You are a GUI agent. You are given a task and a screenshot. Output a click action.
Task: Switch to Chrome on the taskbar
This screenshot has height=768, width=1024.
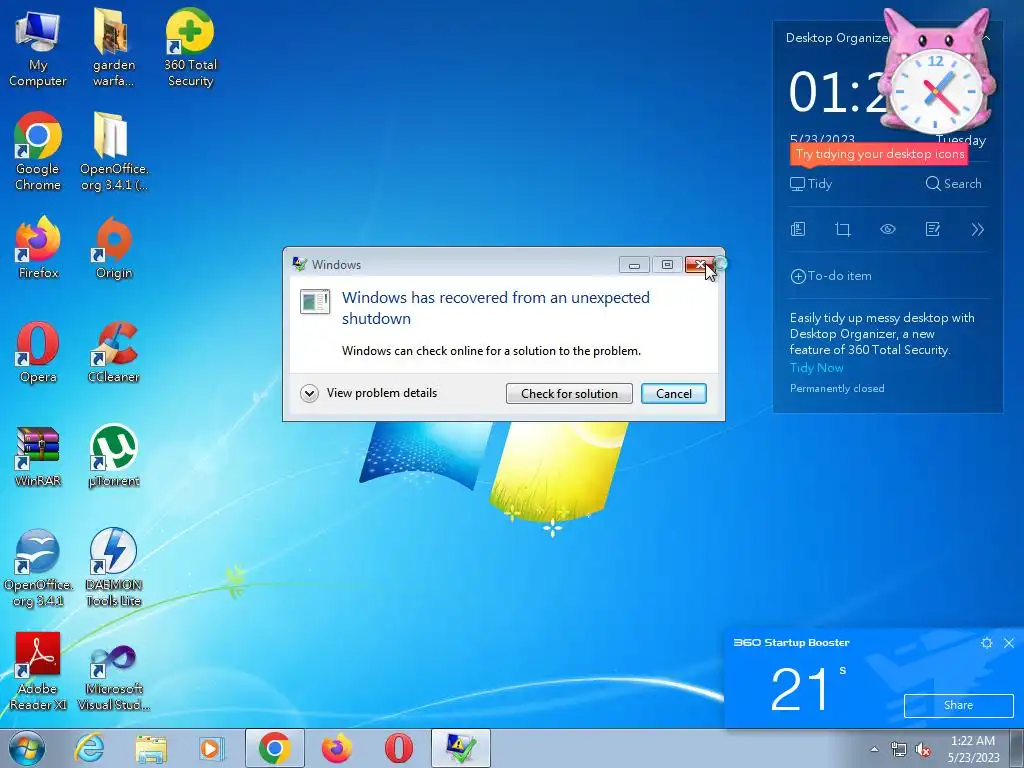274,748
